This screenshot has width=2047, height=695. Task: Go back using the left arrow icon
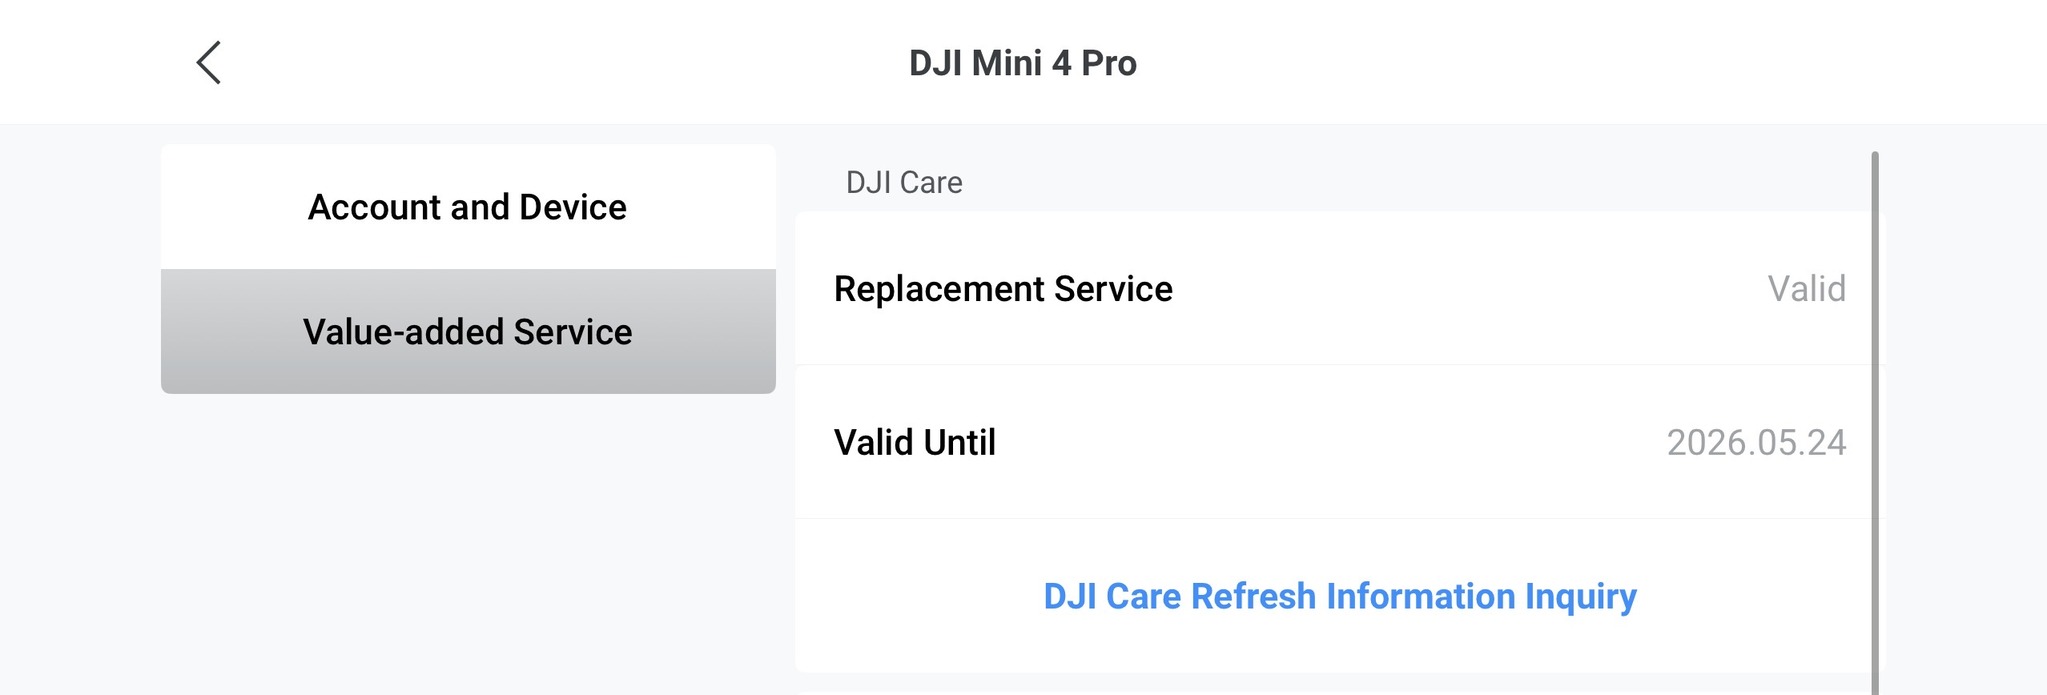208,63
